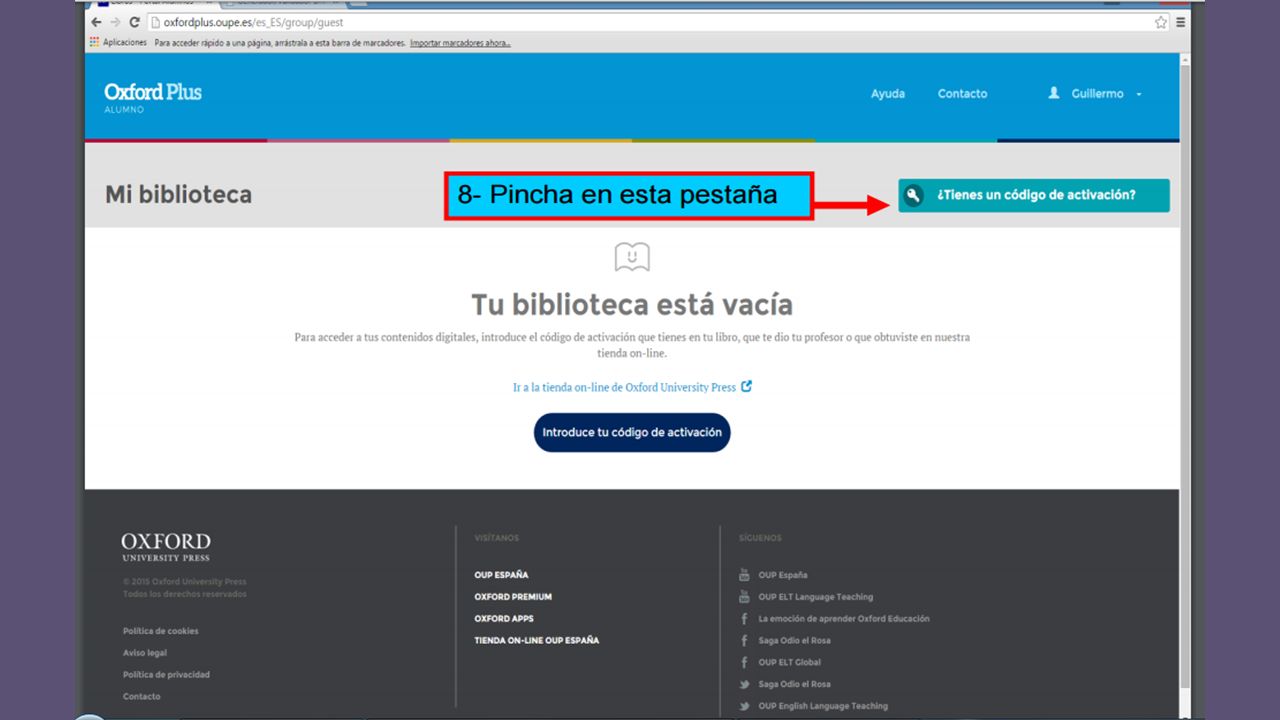Click the Twitter icon beside OUP English Language Teaching

[x=744, y=706]
